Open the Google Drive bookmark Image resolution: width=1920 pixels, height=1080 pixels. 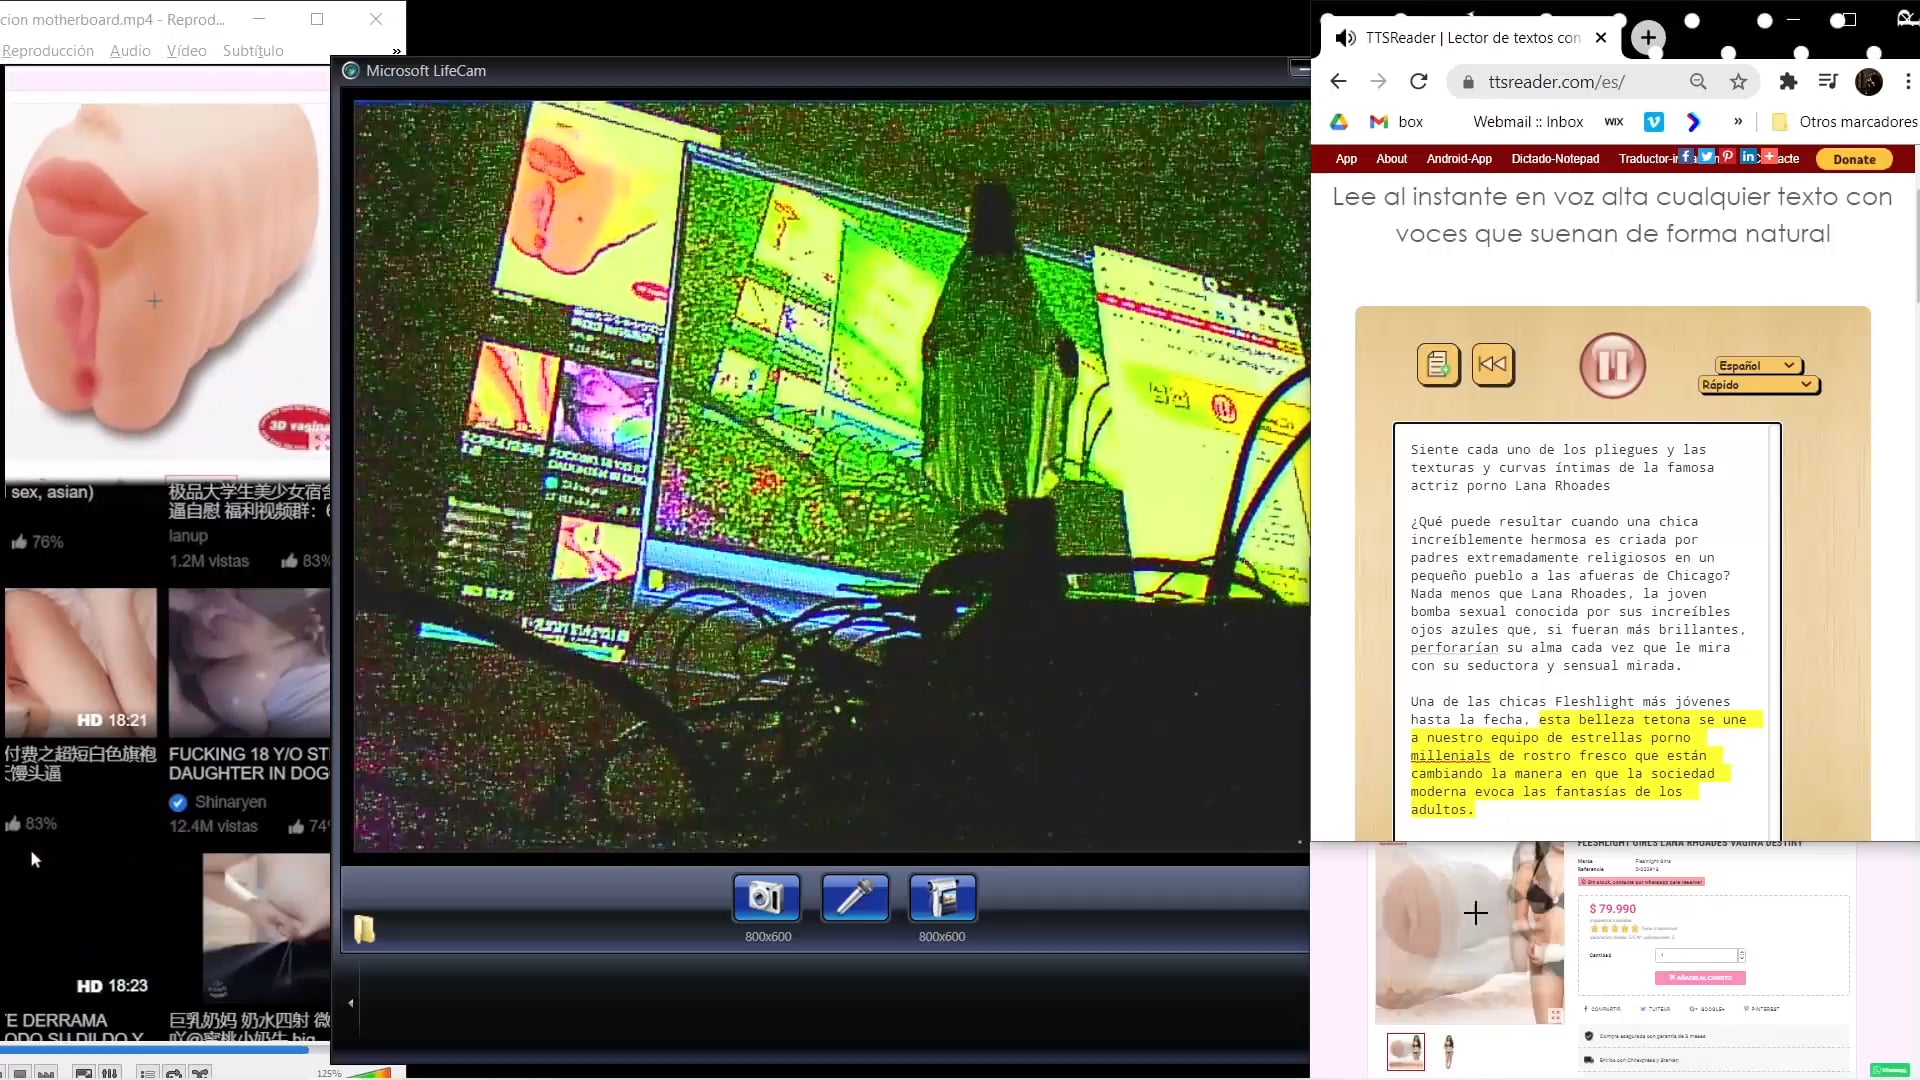click(x=1339, y=122)
